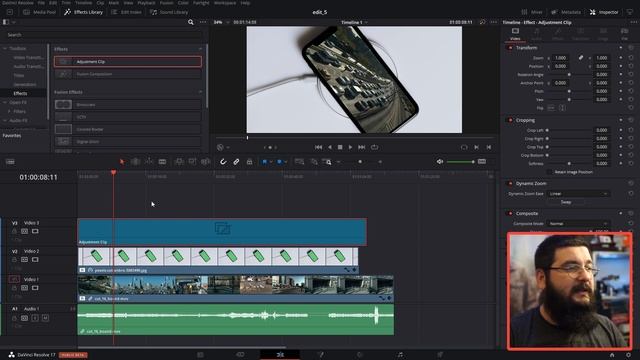The width and height of the screenshot is (640, 360).
Task: Click the Play button in viewer
Action: [x=350, y=147]
